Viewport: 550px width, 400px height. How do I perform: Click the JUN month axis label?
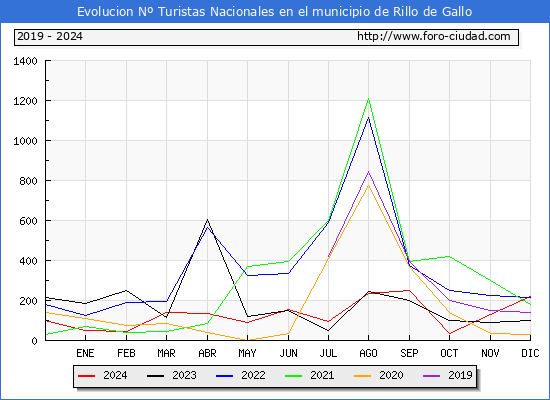point(288,353)
